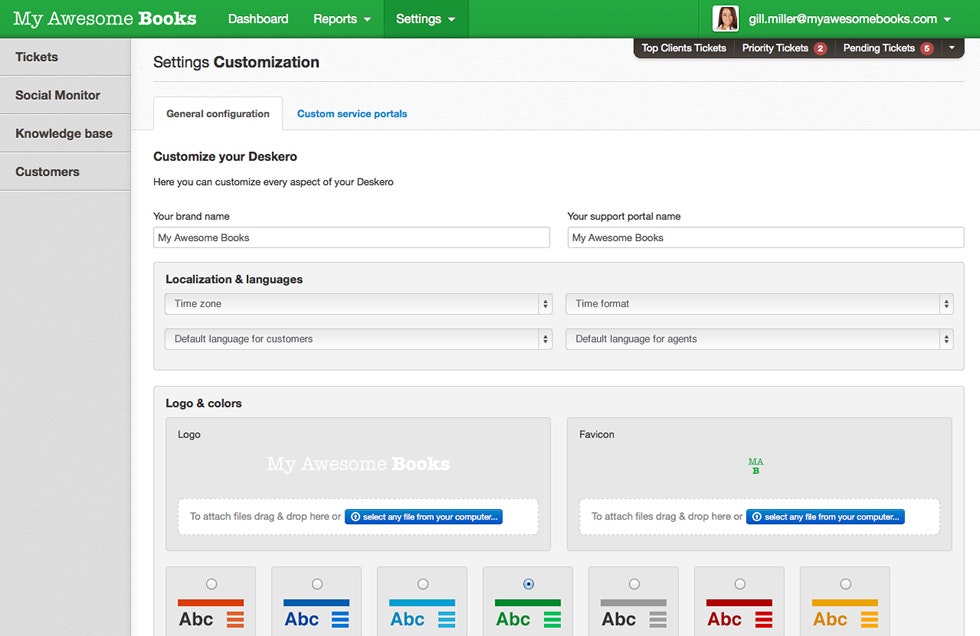Click the Priority Tickets count badge 2
The image size is (980, 636).
[x=820, y=48]
